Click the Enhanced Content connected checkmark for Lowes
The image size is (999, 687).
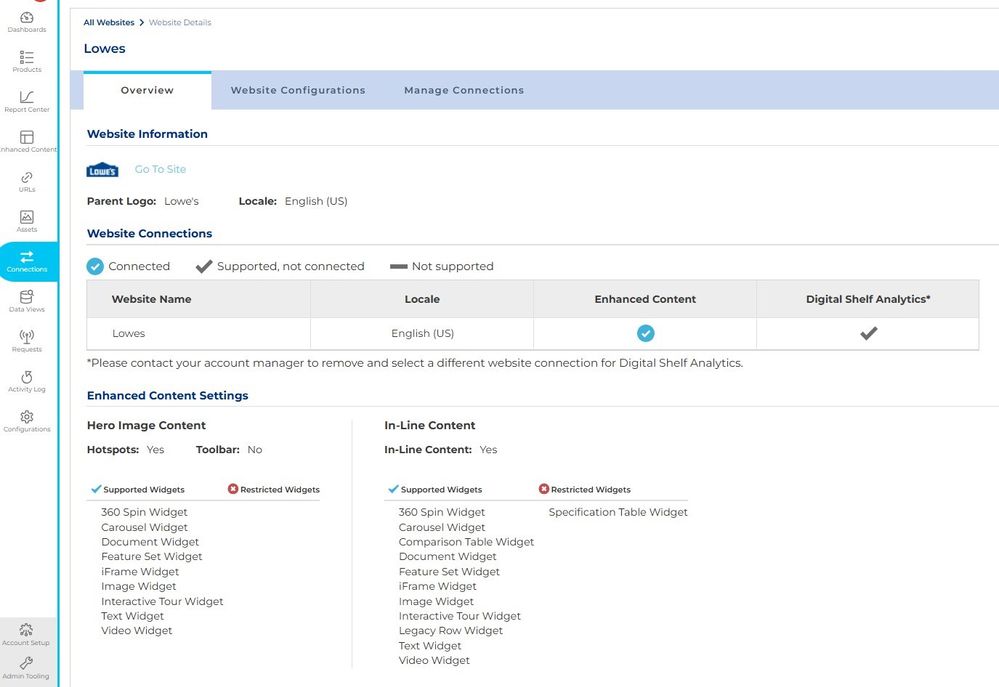[645, 333]
